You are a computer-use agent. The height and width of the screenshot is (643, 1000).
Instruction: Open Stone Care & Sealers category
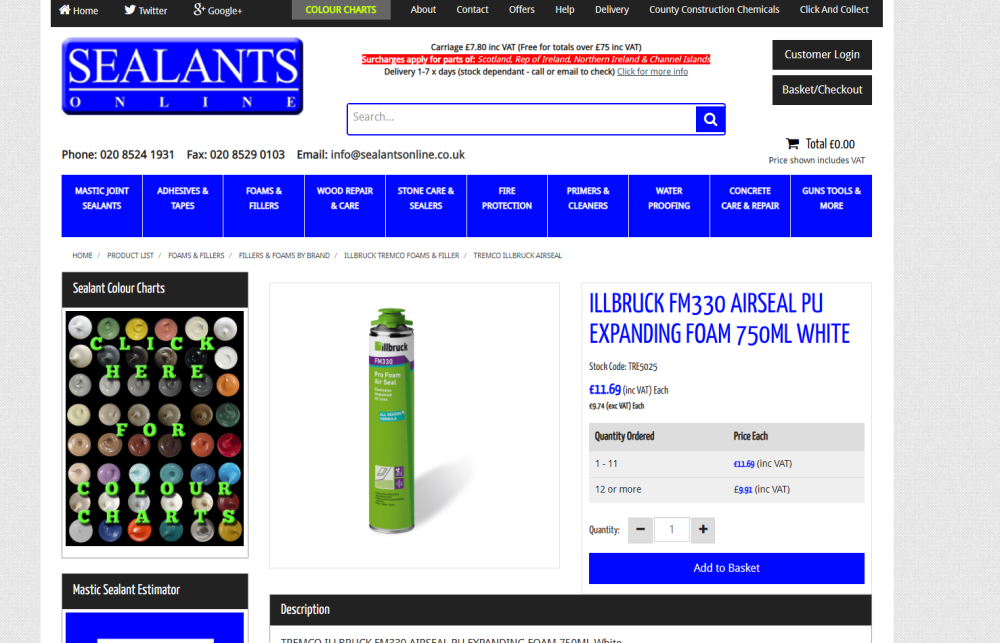pos(426,206)
